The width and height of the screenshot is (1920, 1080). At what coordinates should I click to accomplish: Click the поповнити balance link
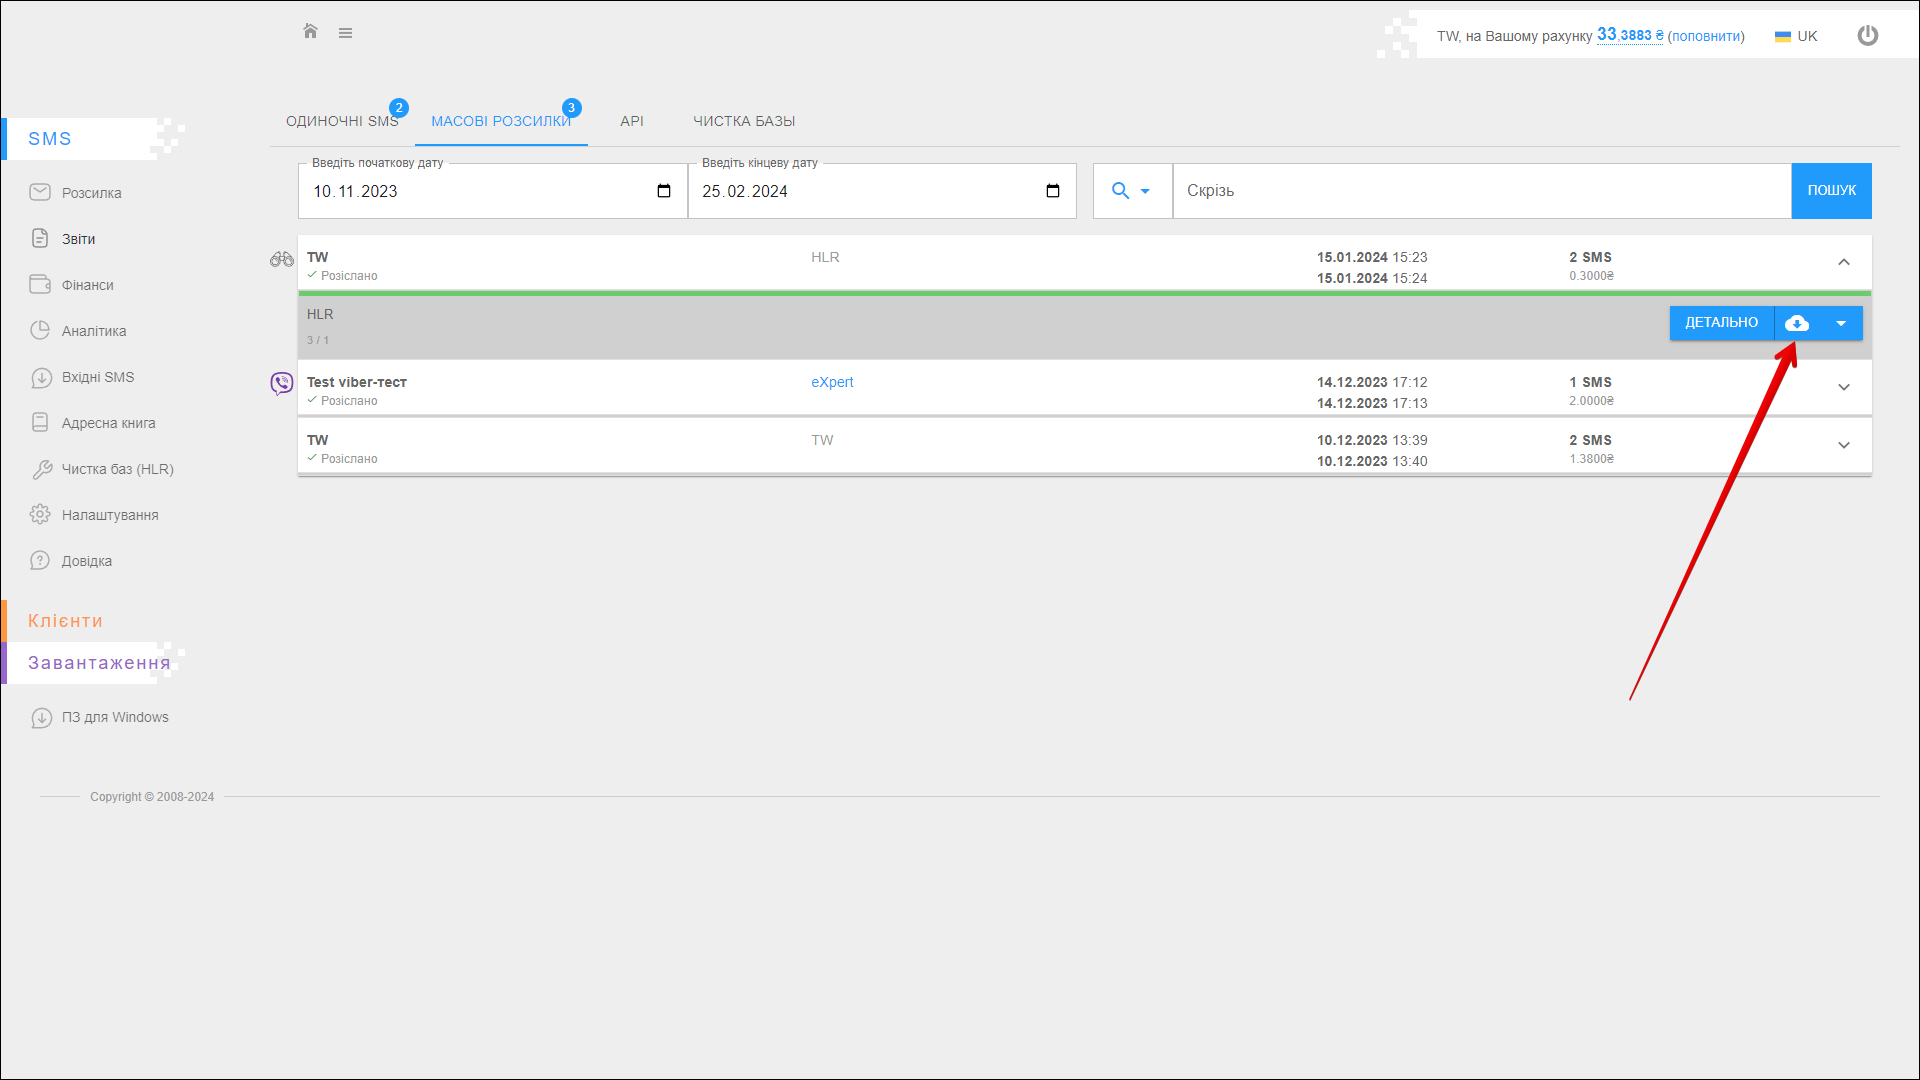tap(1705, 36)
